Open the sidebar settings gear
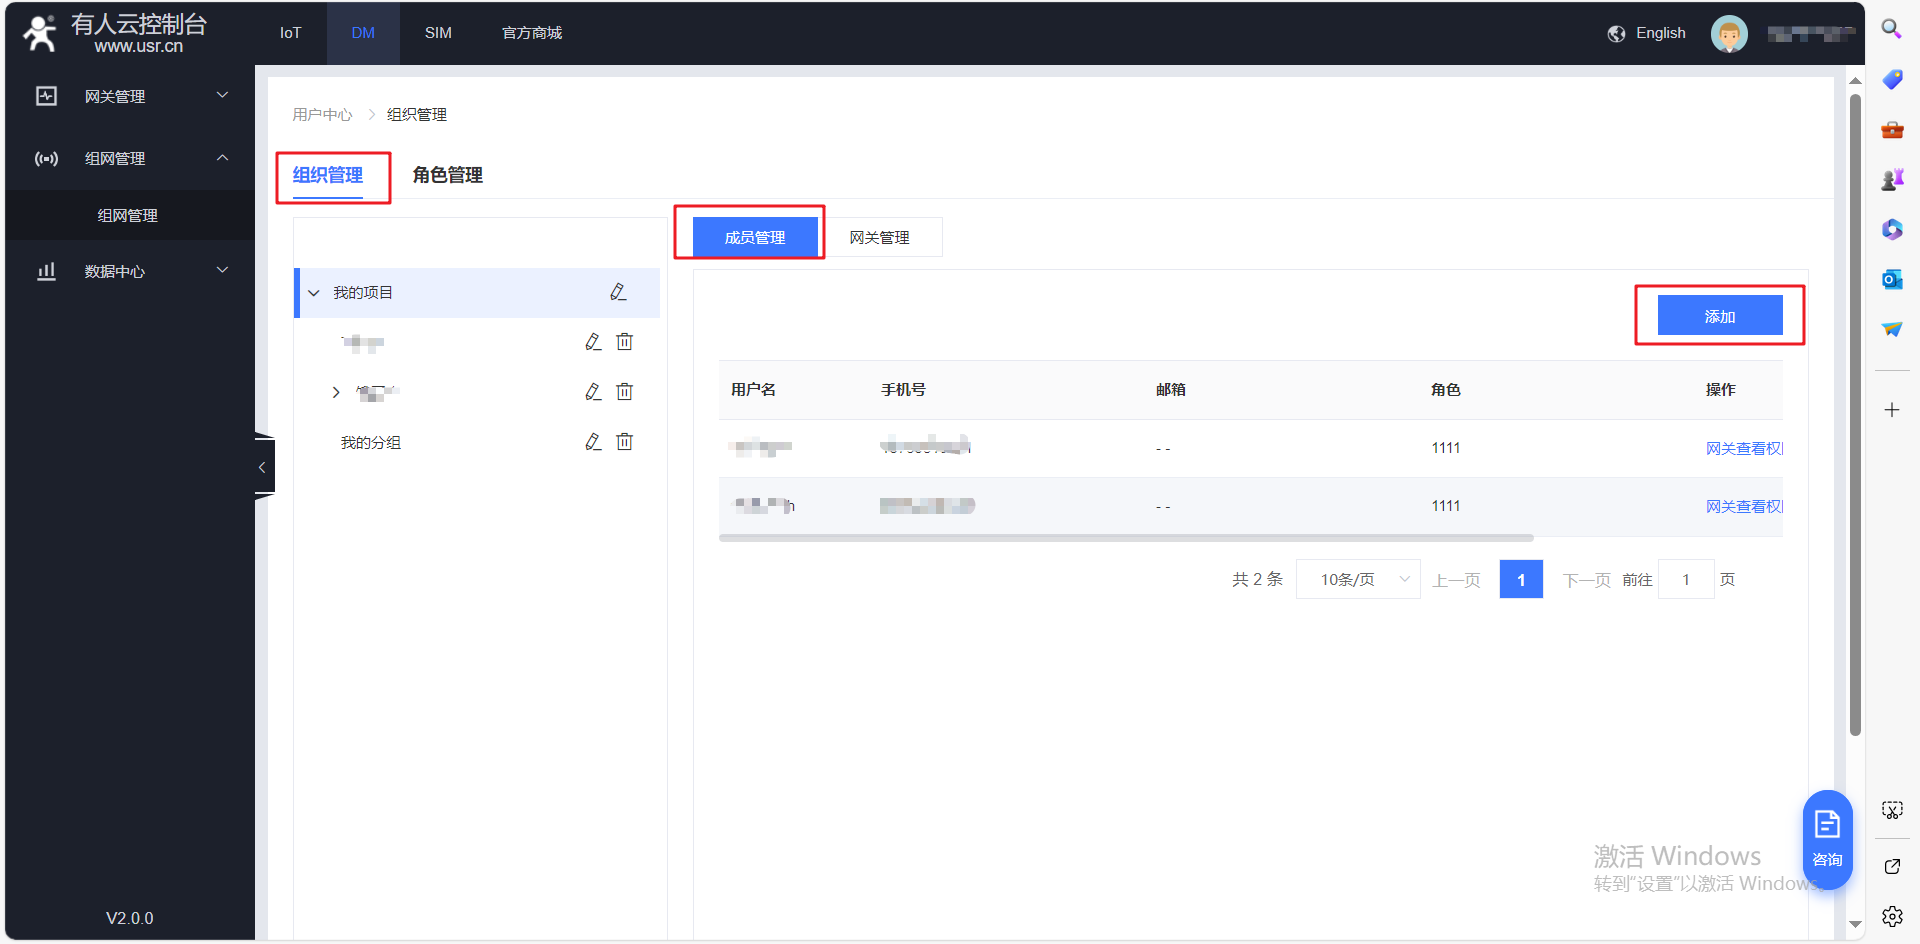The width and height of the screenshot is (1920, 944). coord(1891,916)
